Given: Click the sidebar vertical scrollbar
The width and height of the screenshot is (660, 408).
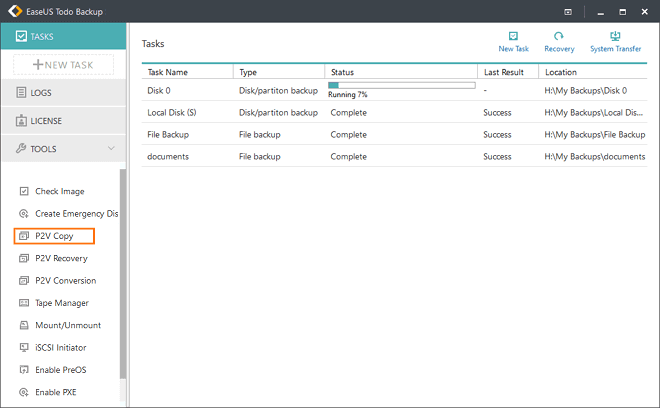Looking at the screenshot, I should pos(123,270).
